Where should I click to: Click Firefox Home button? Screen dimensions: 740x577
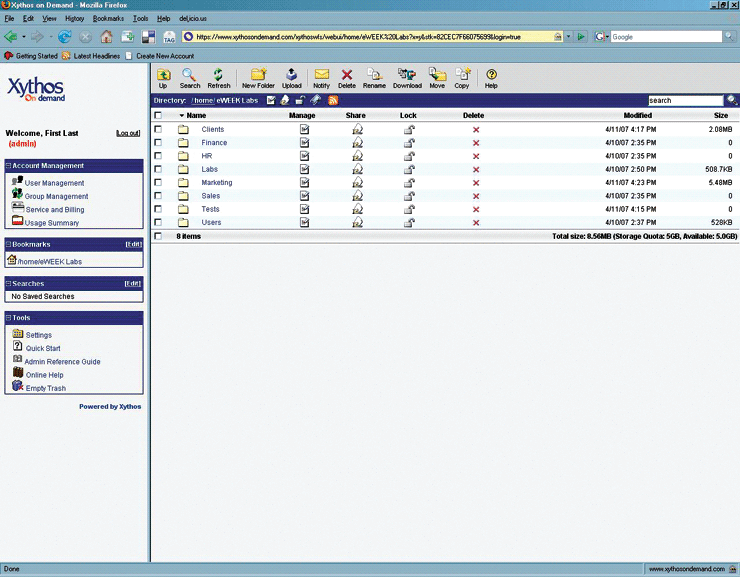point(107,36)
